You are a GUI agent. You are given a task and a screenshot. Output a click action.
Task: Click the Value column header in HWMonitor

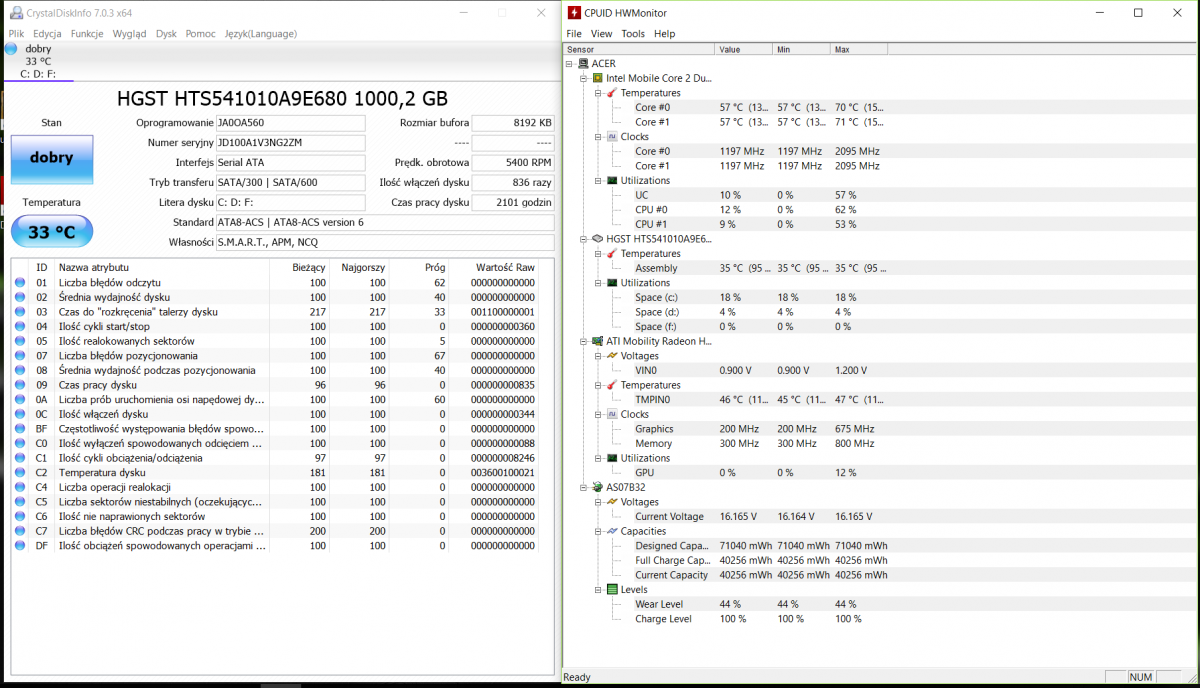point(744,49)
